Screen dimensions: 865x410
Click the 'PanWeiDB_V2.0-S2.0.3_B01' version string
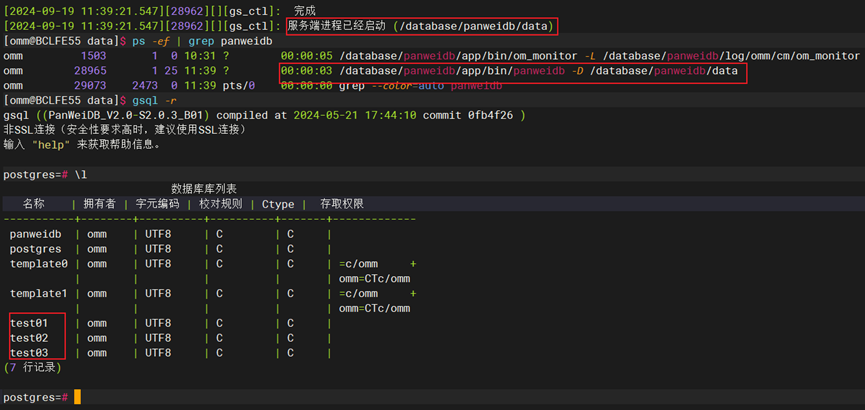pyautogui.click(x=127, y=115)
